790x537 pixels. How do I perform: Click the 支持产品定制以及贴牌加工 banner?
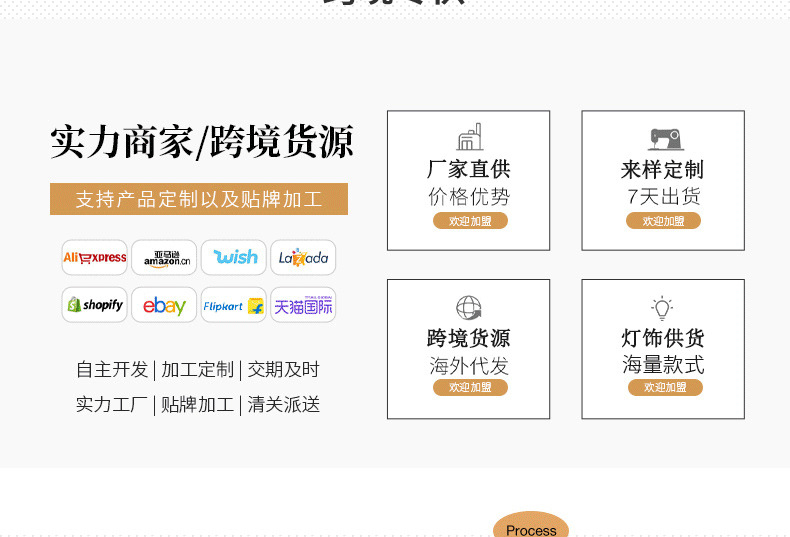tap(199, 199)
